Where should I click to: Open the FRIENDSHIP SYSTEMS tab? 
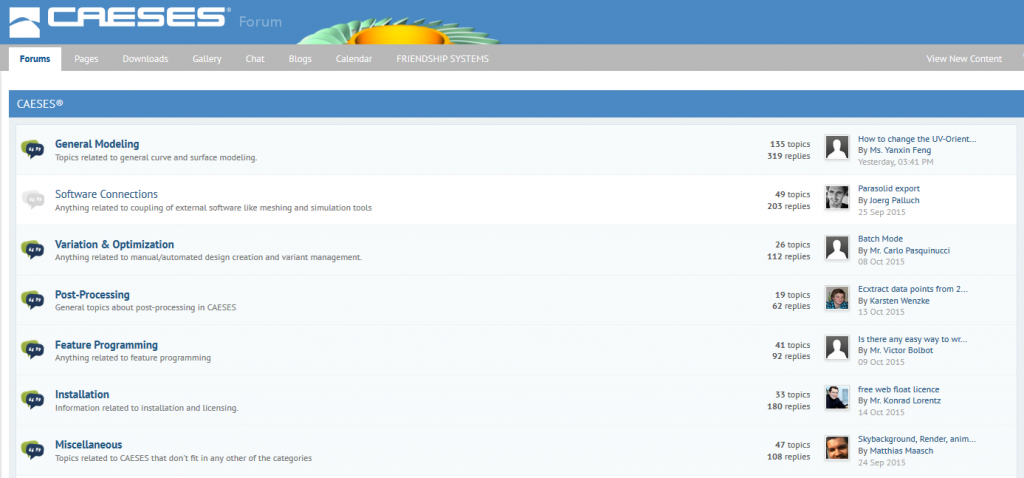pyautogui.click(x=442, y=59)
